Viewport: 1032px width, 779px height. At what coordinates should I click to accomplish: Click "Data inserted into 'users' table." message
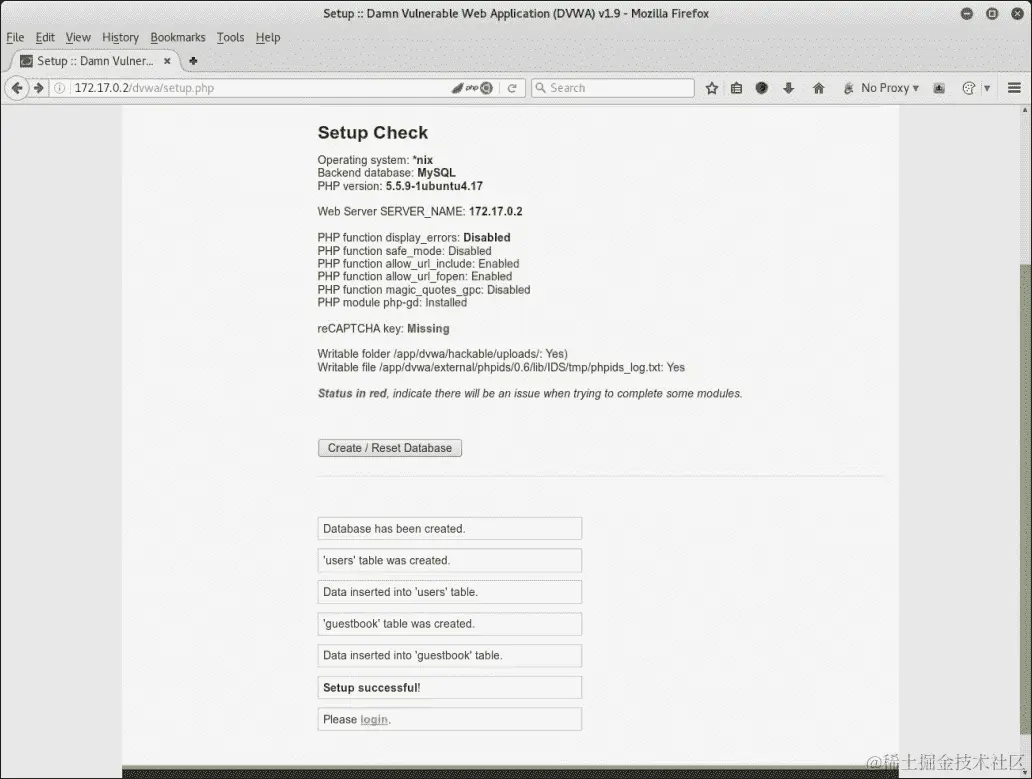pos(450,592)
